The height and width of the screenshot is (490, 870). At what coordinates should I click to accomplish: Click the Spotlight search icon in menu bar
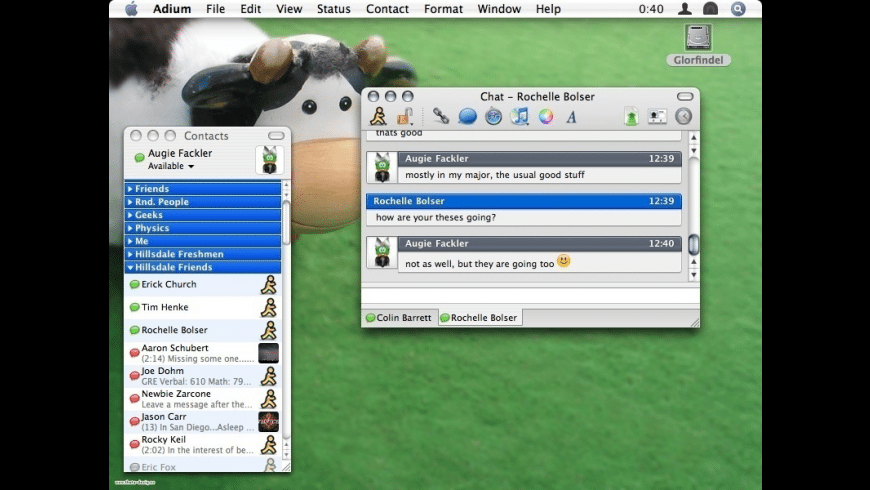[738, 9]
